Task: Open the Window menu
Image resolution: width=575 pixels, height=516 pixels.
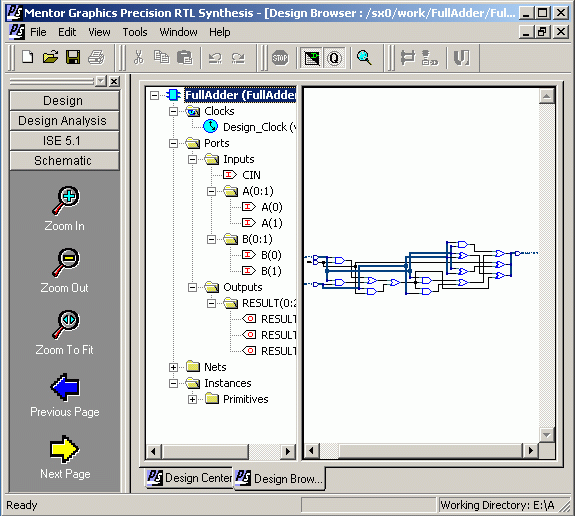Action: tap(178, 32)
